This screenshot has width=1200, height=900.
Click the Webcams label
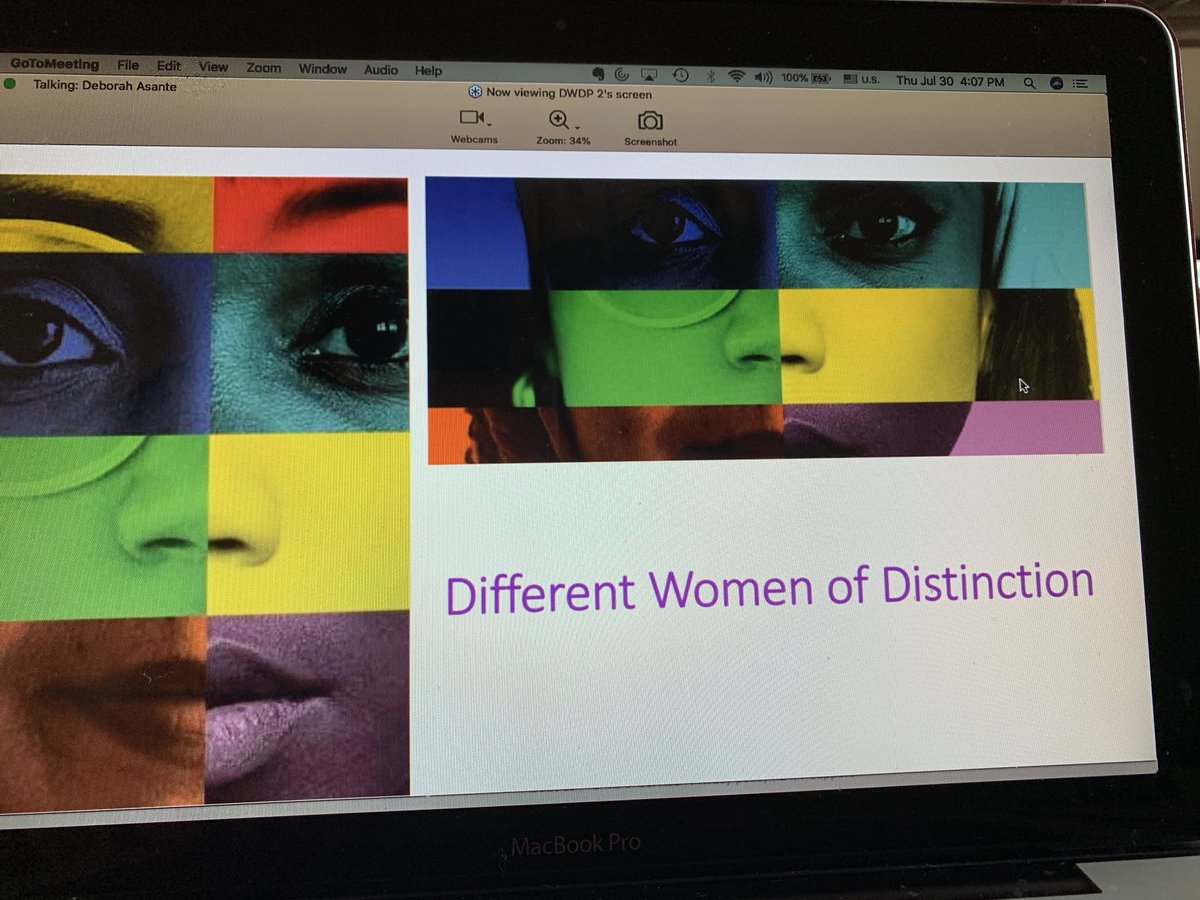coord(474,139)
